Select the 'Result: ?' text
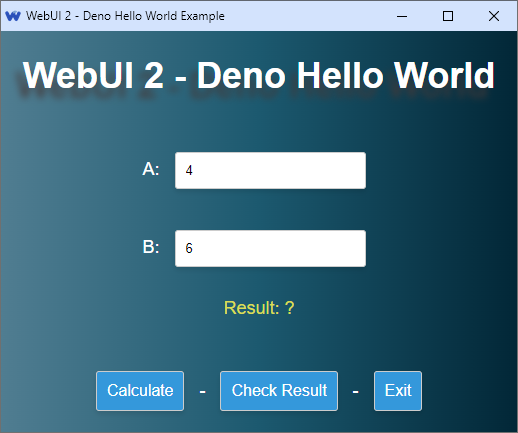Image resolution: width=518 pixels, height=433 pixels. [x=259, y=308]
